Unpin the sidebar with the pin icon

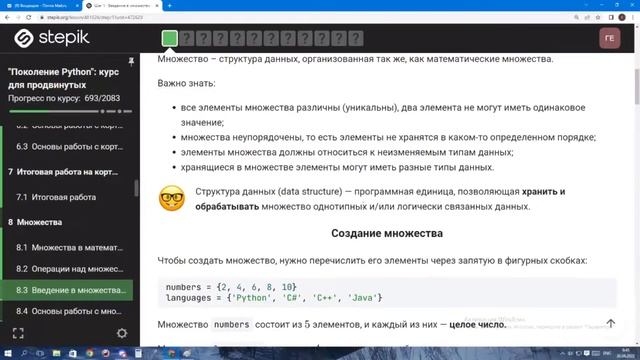click(x=131, y=61)
